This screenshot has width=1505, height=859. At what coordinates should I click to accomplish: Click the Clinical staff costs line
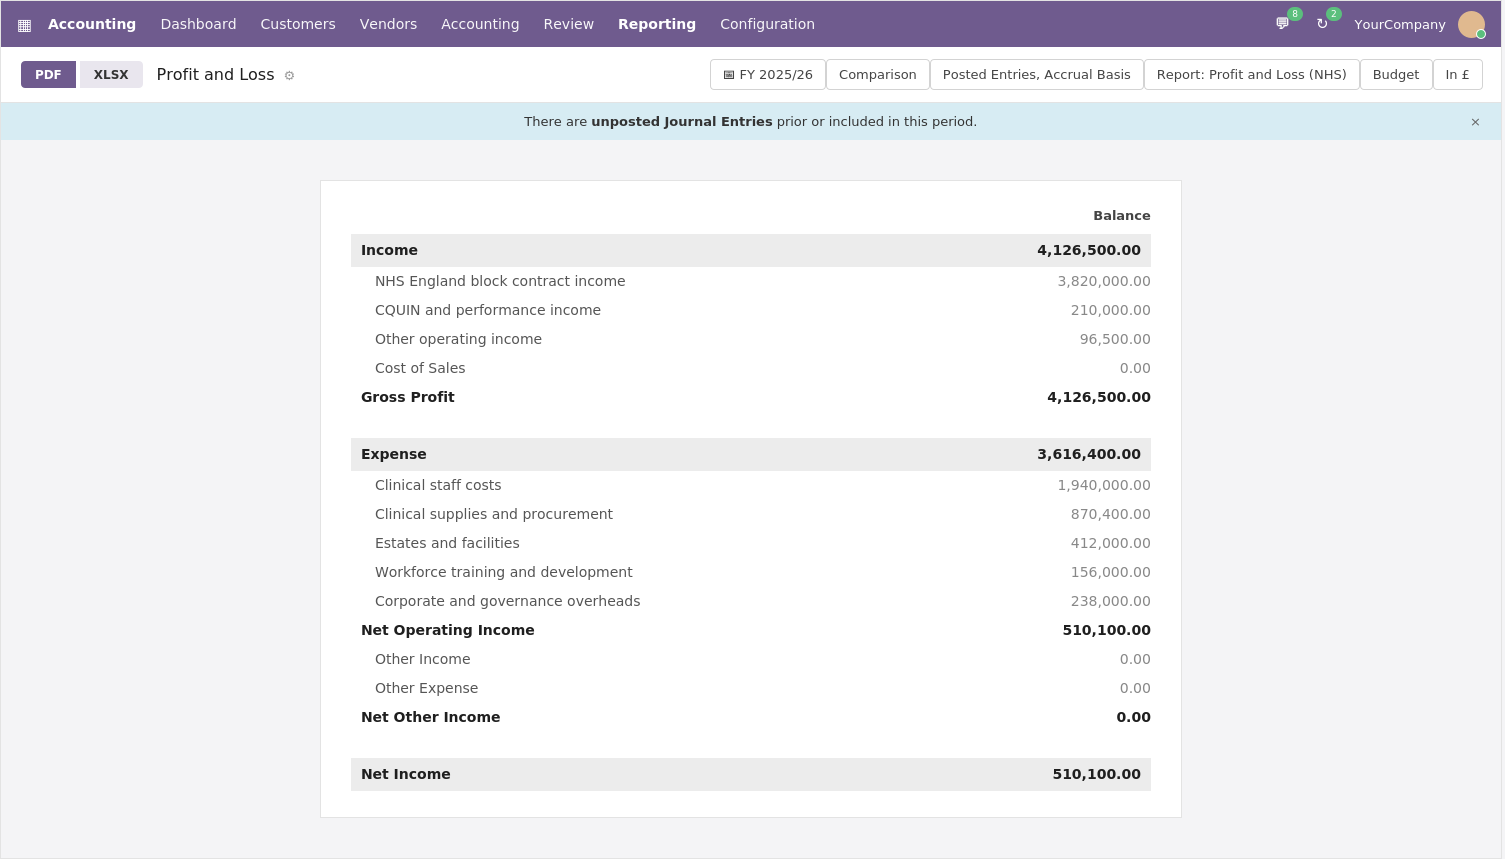(751, 485)
